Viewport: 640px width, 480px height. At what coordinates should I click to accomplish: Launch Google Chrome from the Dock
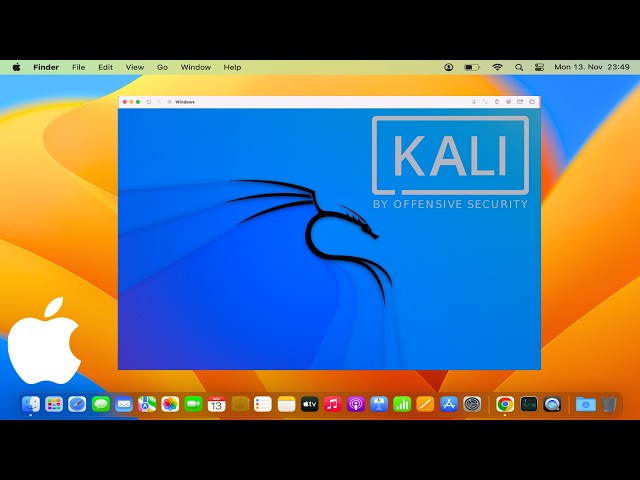(x=505, y=404)
